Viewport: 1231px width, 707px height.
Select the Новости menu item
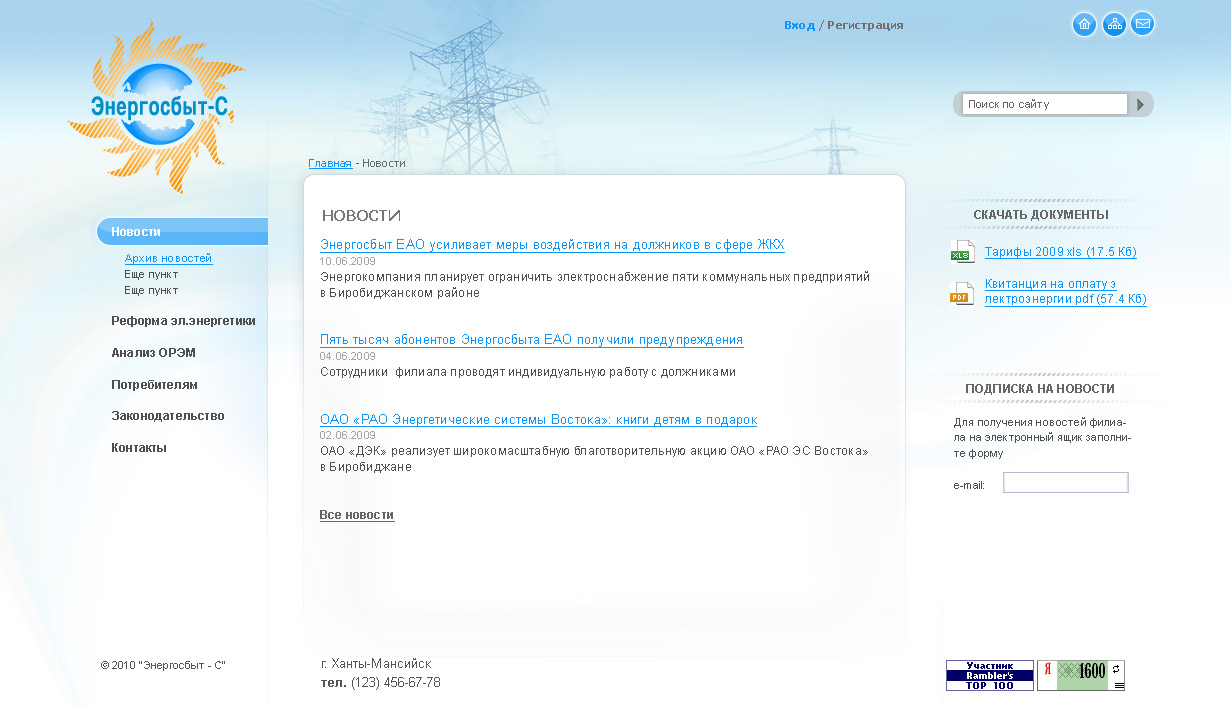(x=183, y=232)
